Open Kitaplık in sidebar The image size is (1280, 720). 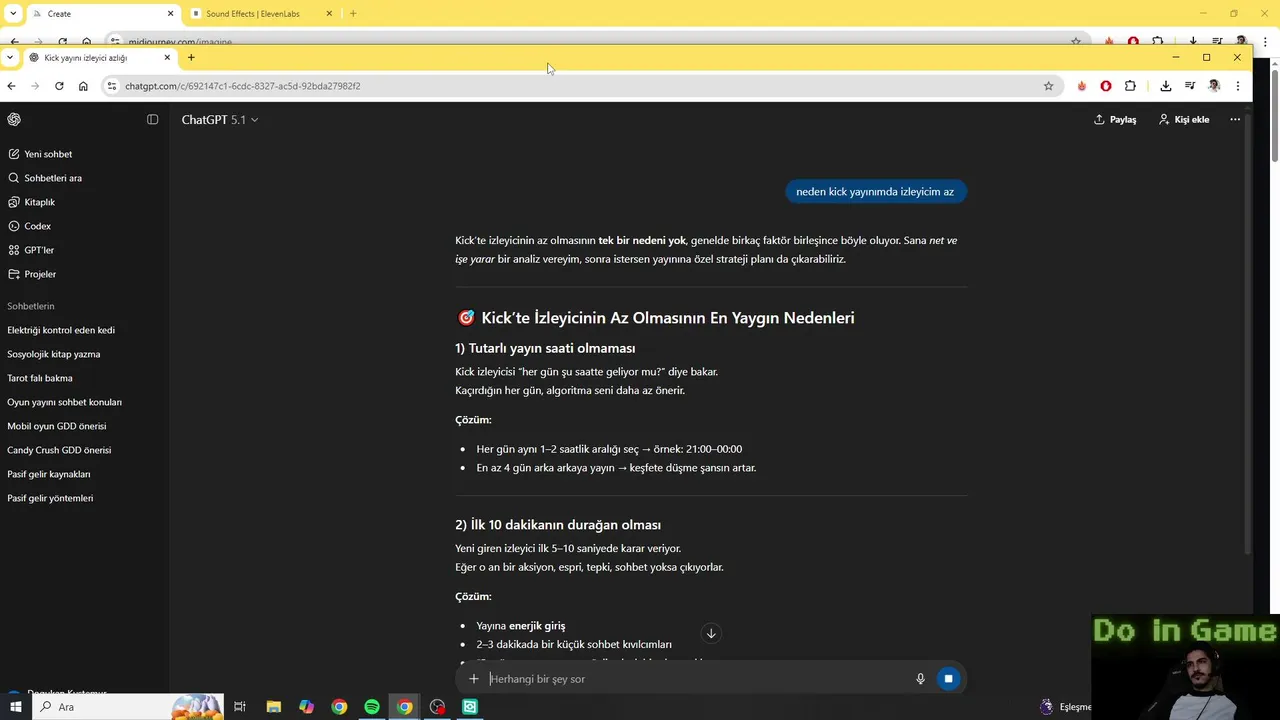(84, 202)
